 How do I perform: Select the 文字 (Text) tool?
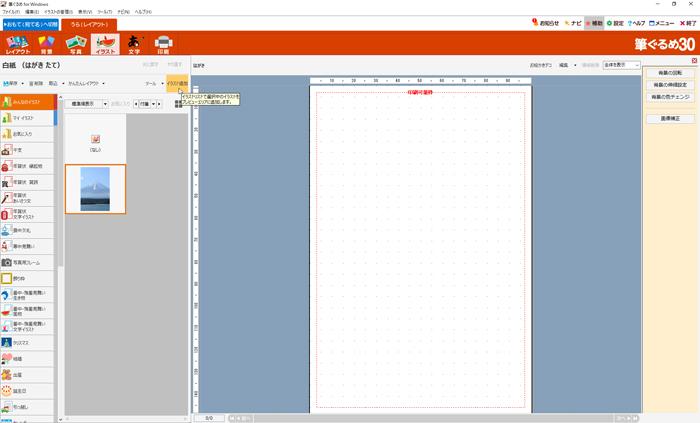pos(134,44)
